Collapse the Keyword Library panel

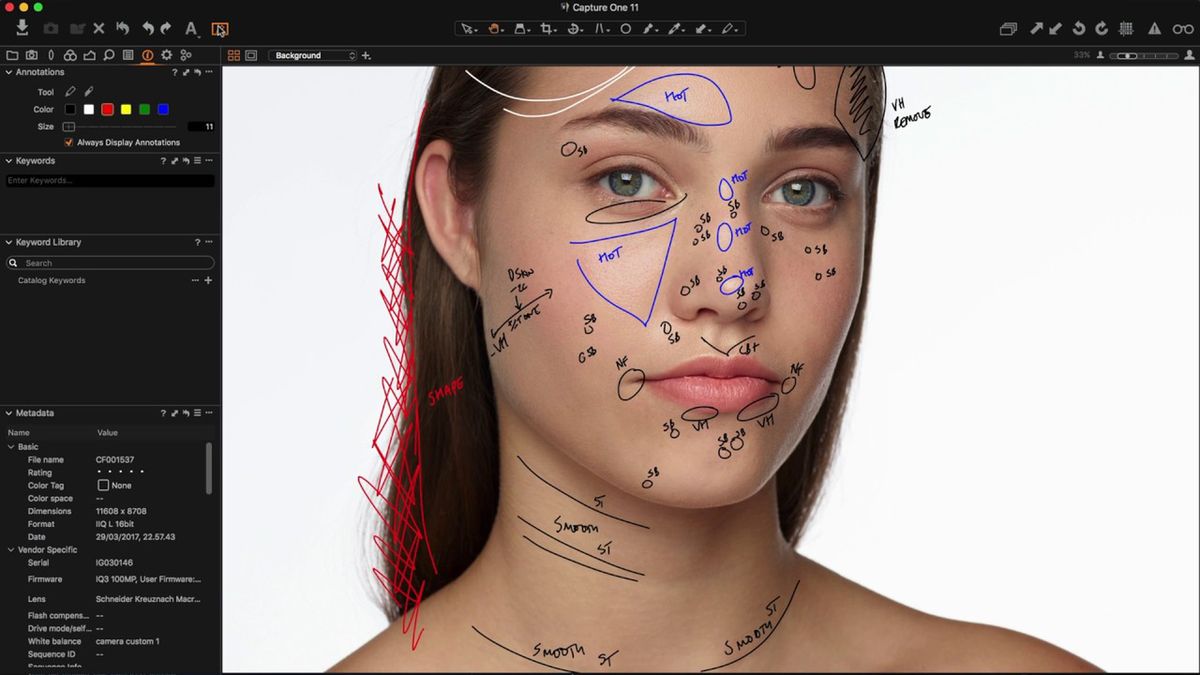[8, 242]
